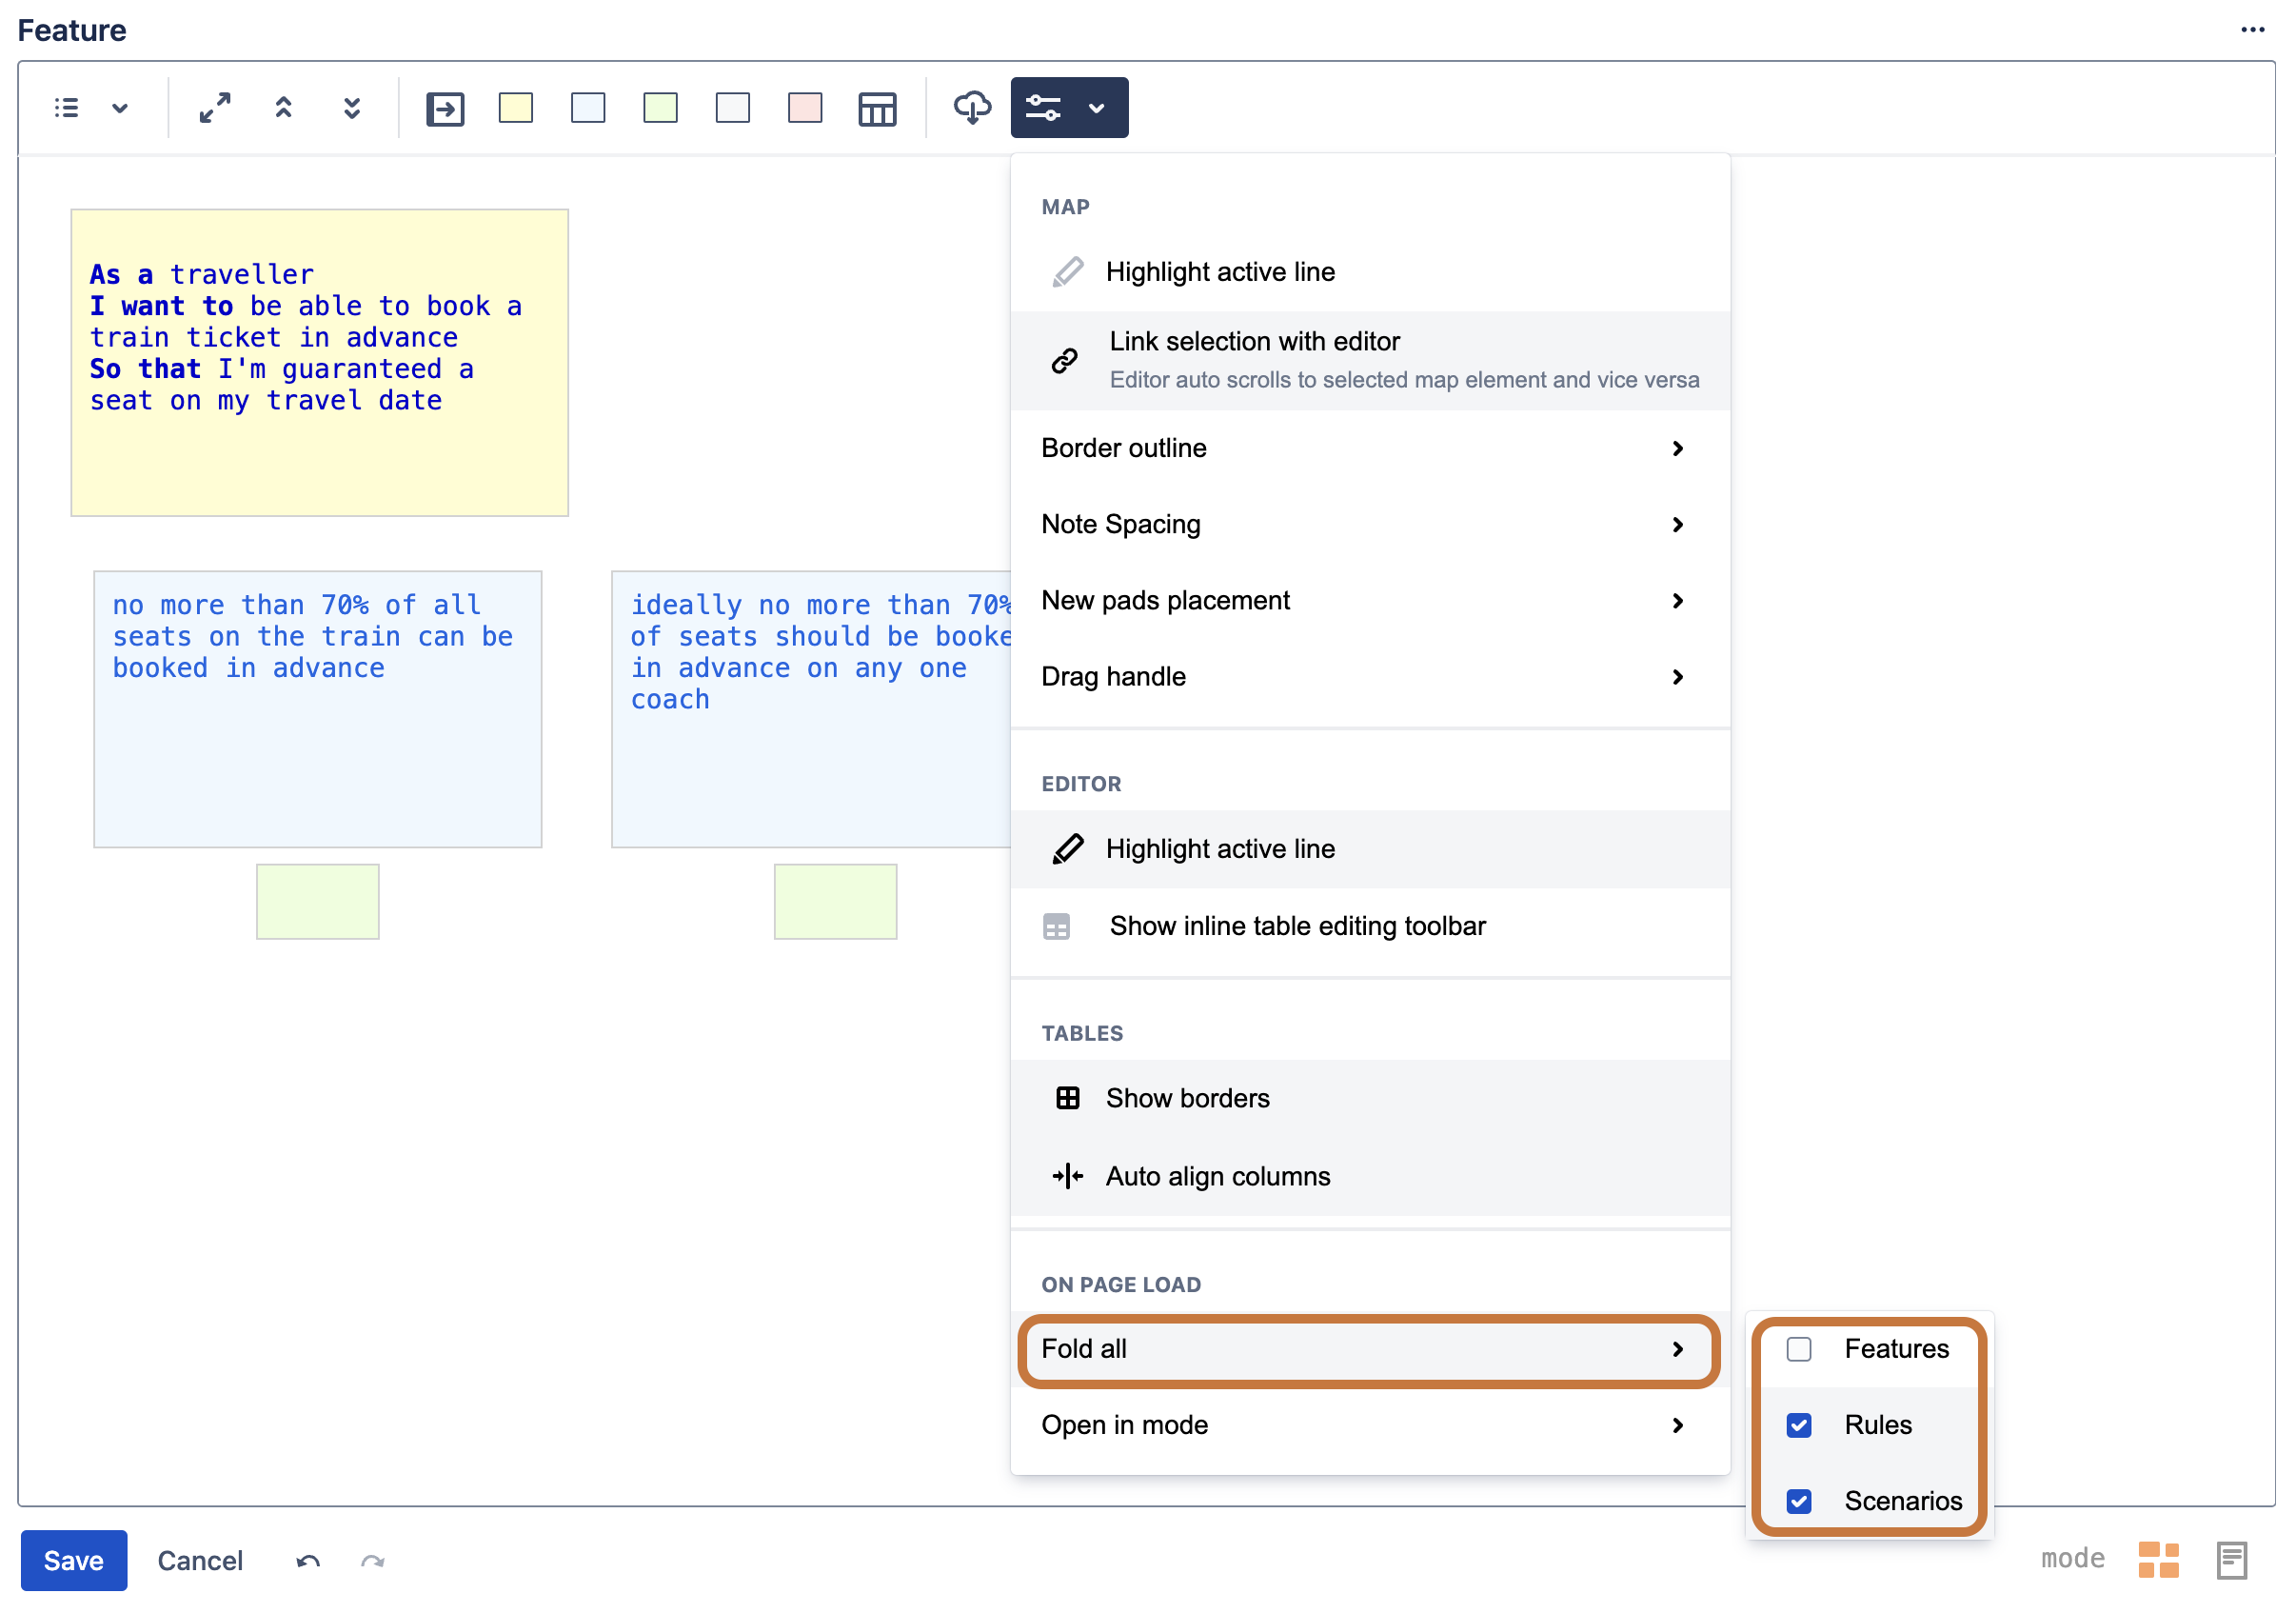Viewport: 2296px width, 1613px height.
Task: Expand the Note Spacing submenu
Action: (x=1370, y=524)
